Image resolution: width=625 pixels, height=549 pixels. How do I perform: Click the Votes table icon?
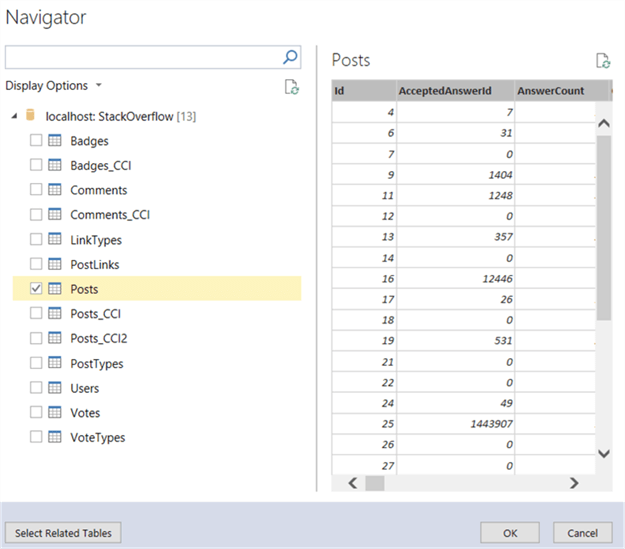[x=55, y=412]
